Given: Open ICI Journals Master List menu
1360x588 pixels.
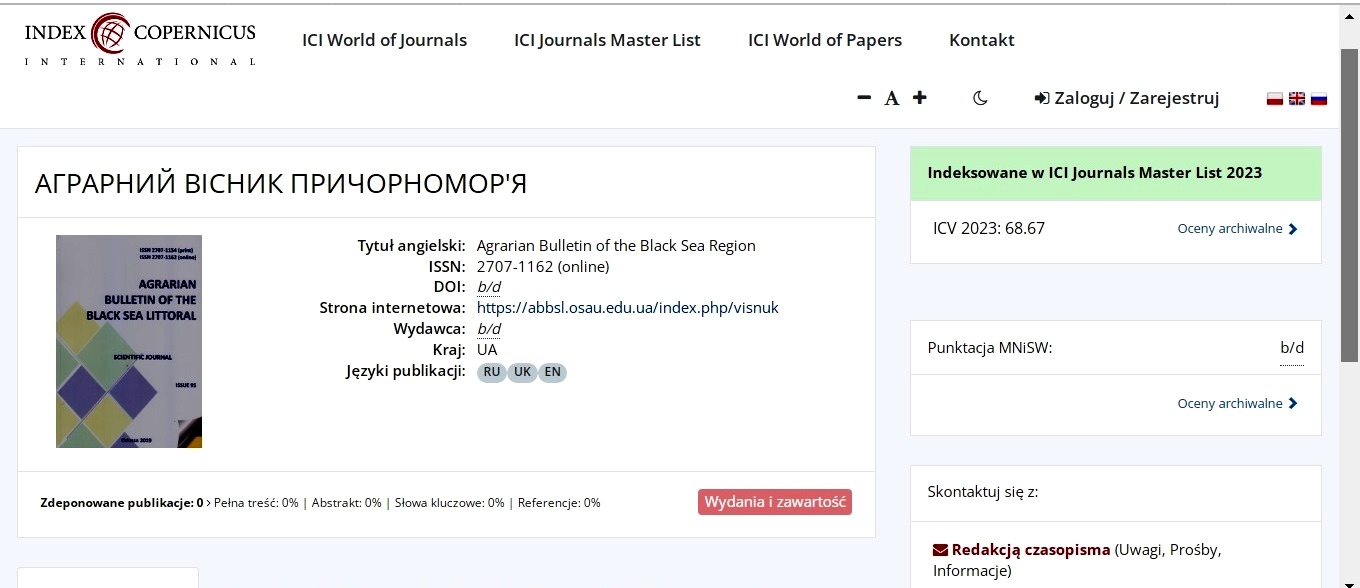Looking at the screenshot, I should point(607,40).
